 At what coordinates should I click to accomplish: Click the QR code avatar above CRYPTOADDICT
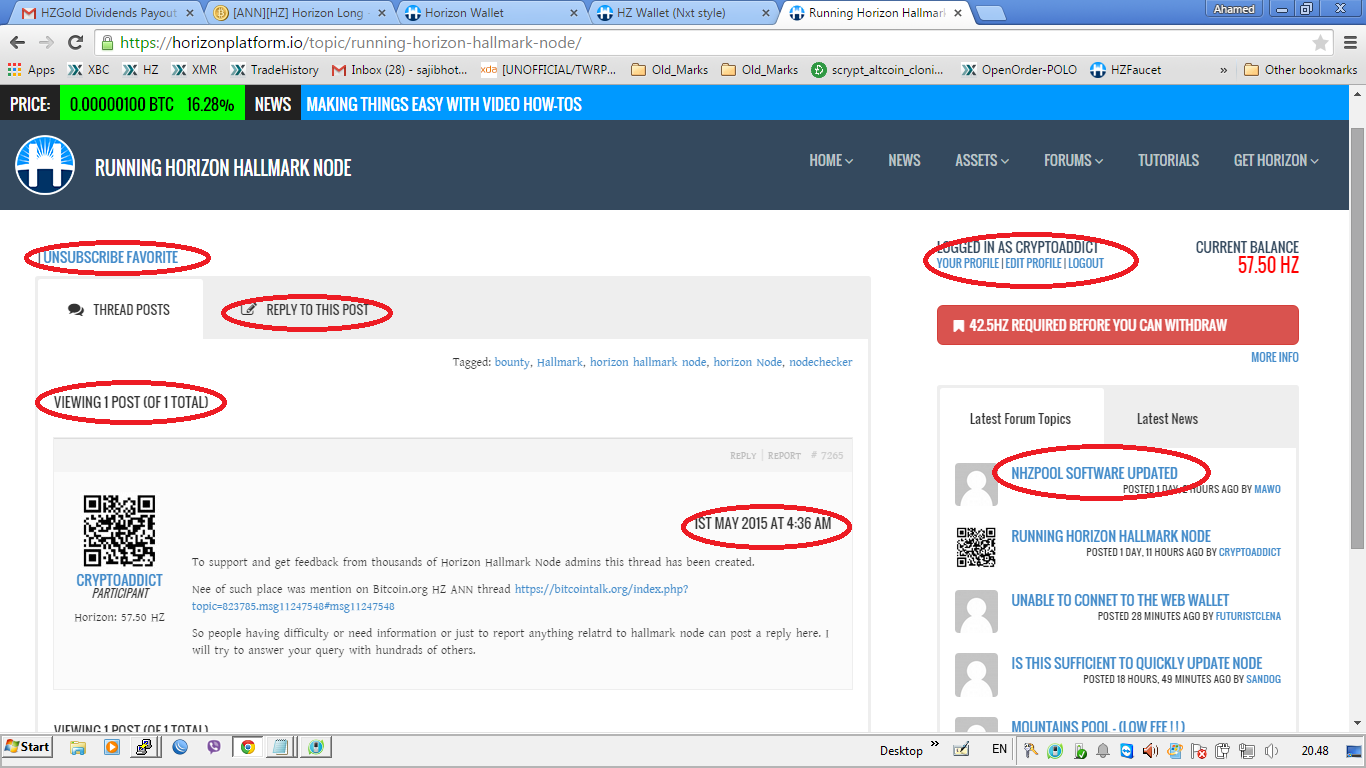119,531
